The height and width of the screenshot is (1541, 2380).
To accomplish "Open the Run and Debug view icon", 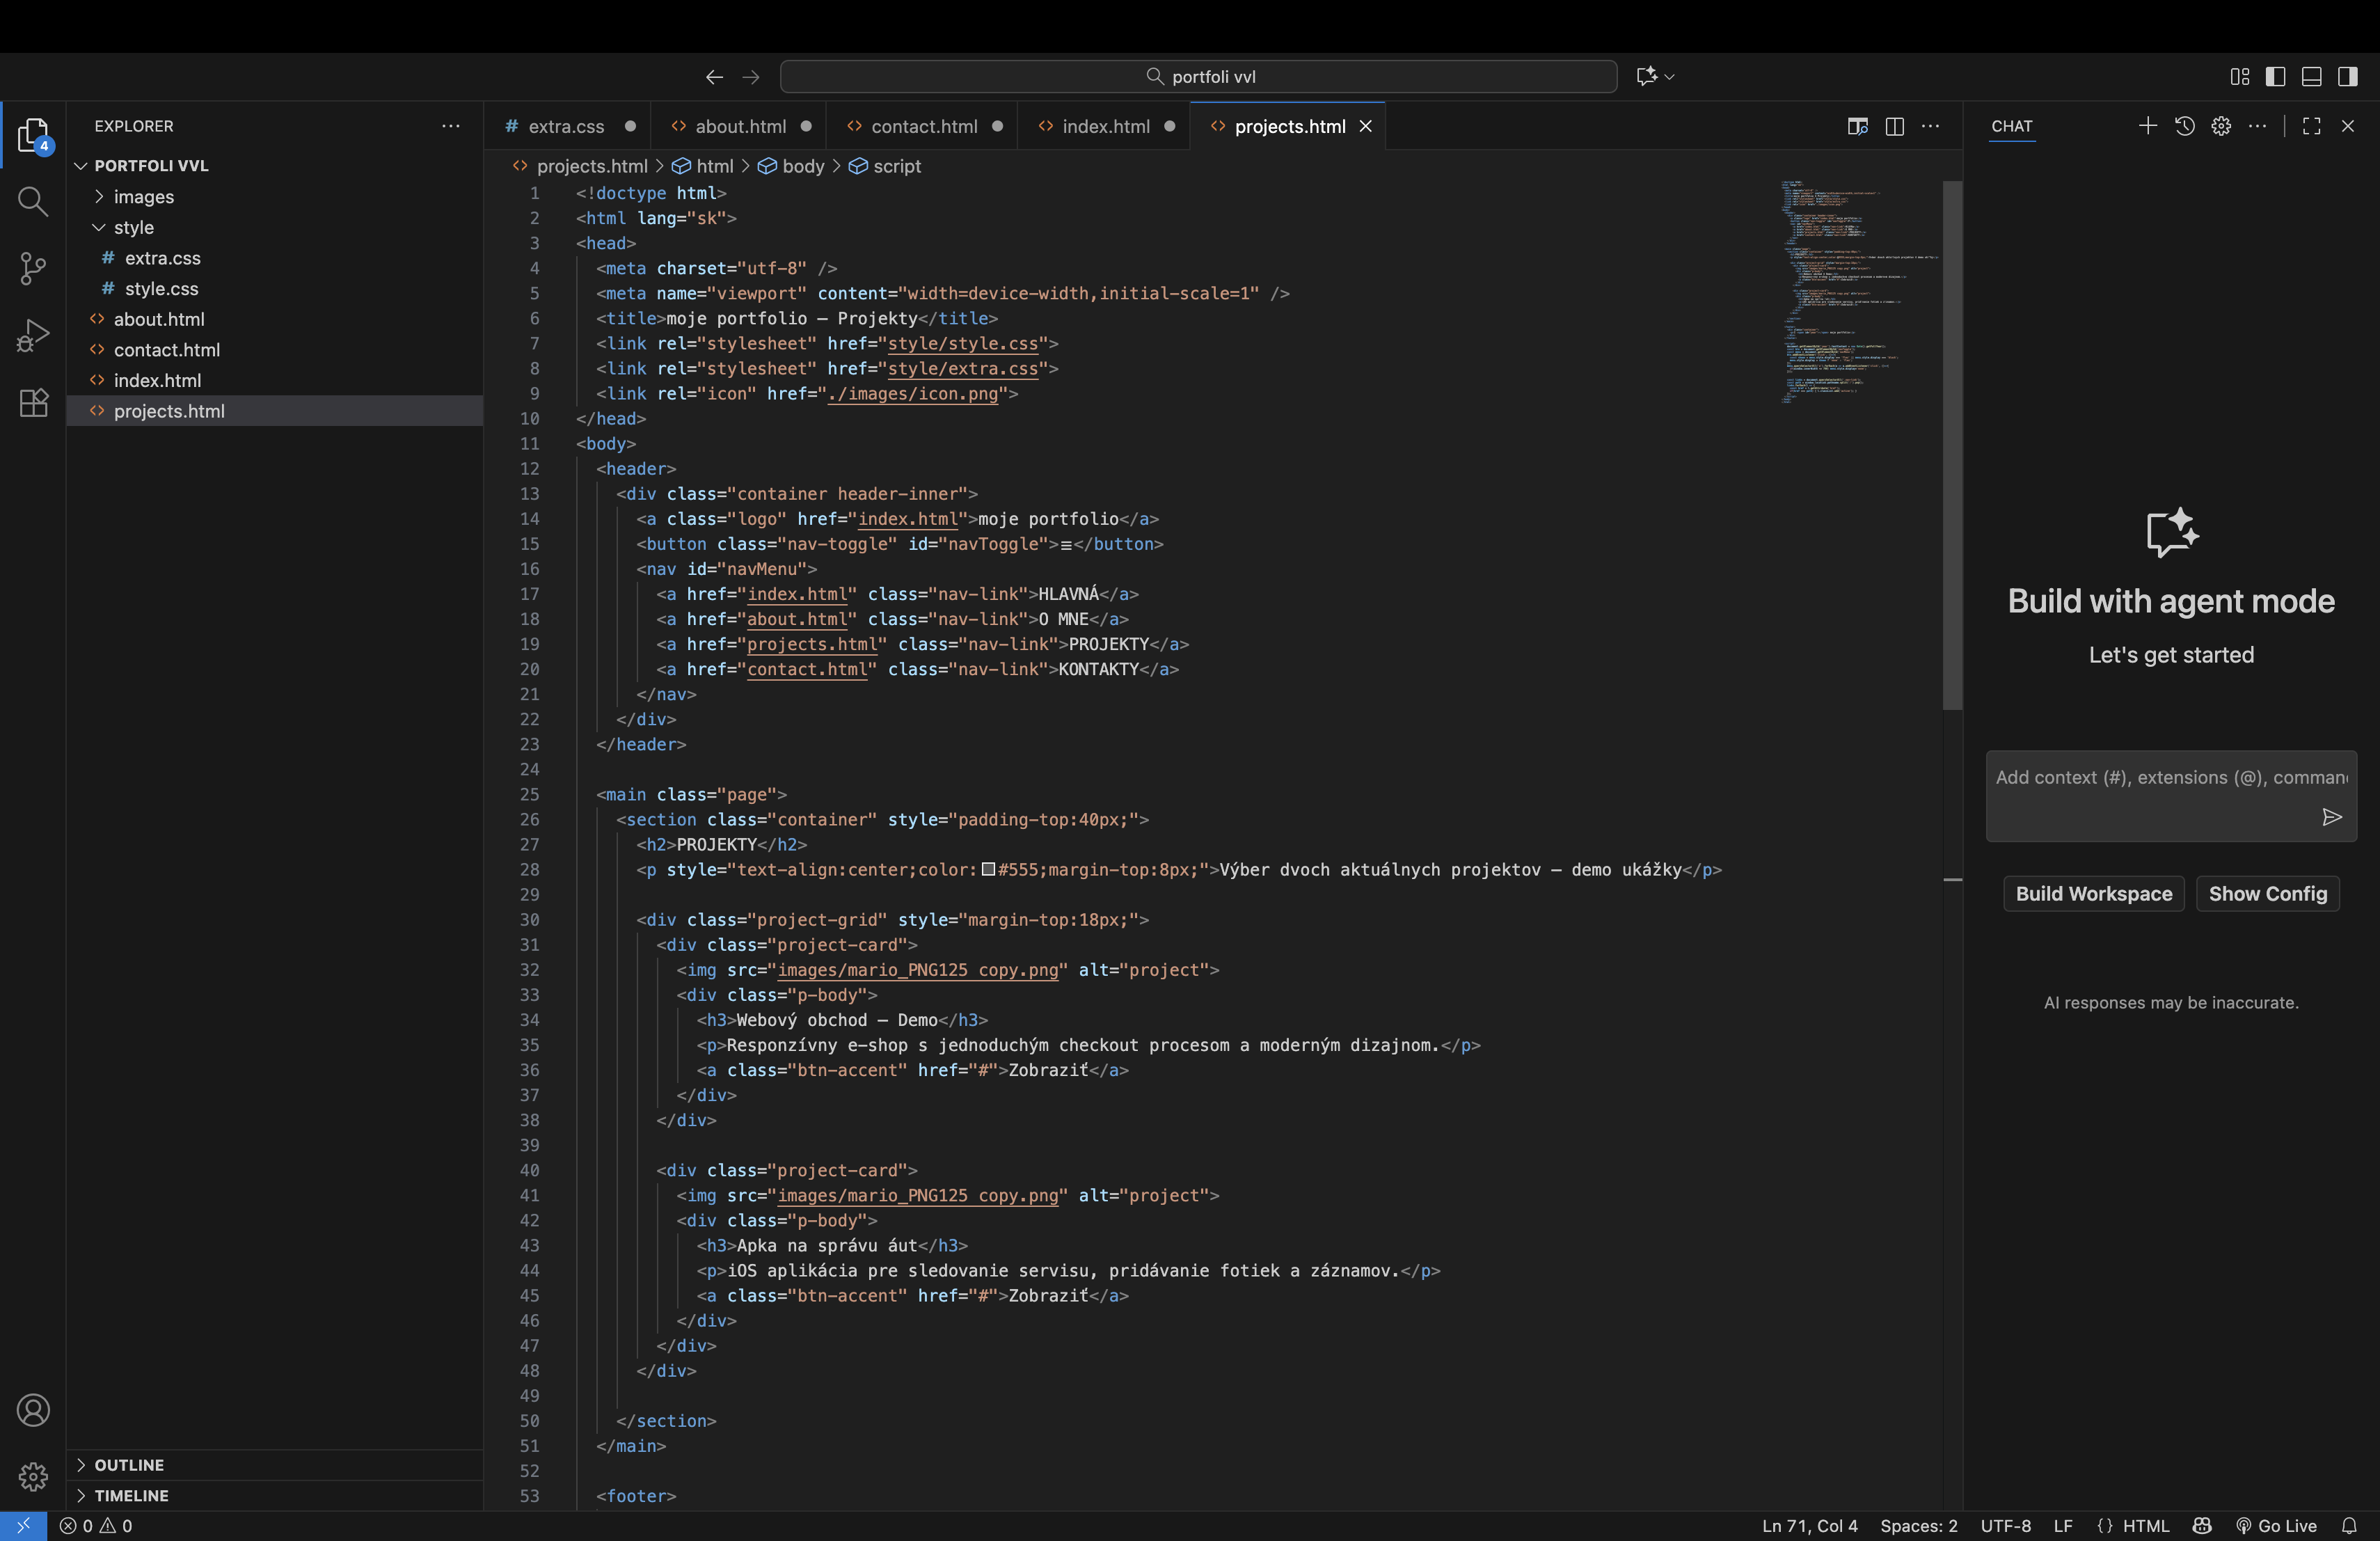I will 33,335.
